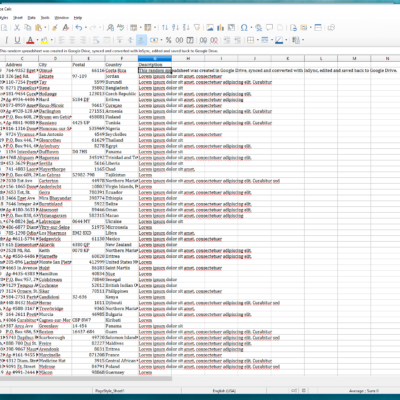Toggle Underline formatting

point(17,40)
